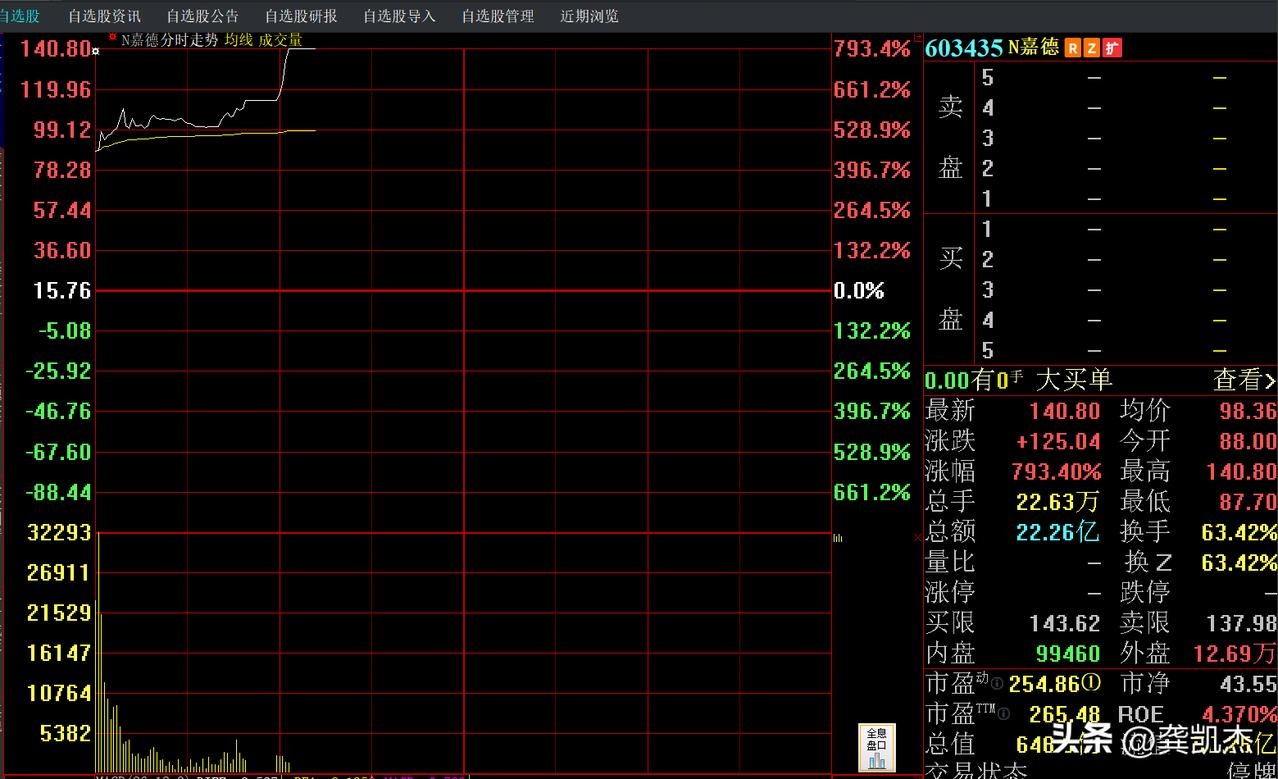Open the 自选股管理 tab
The width and height of the screenshot is (1278, 779).
point(498,16)
